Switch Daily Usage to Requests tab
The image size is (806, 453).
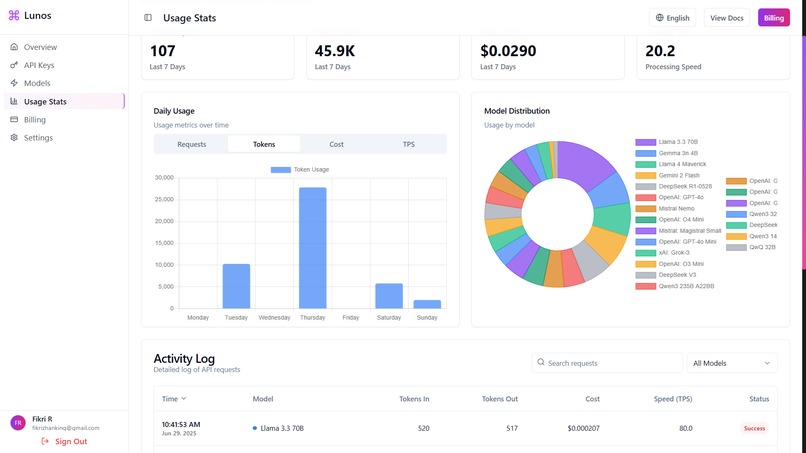192,144
